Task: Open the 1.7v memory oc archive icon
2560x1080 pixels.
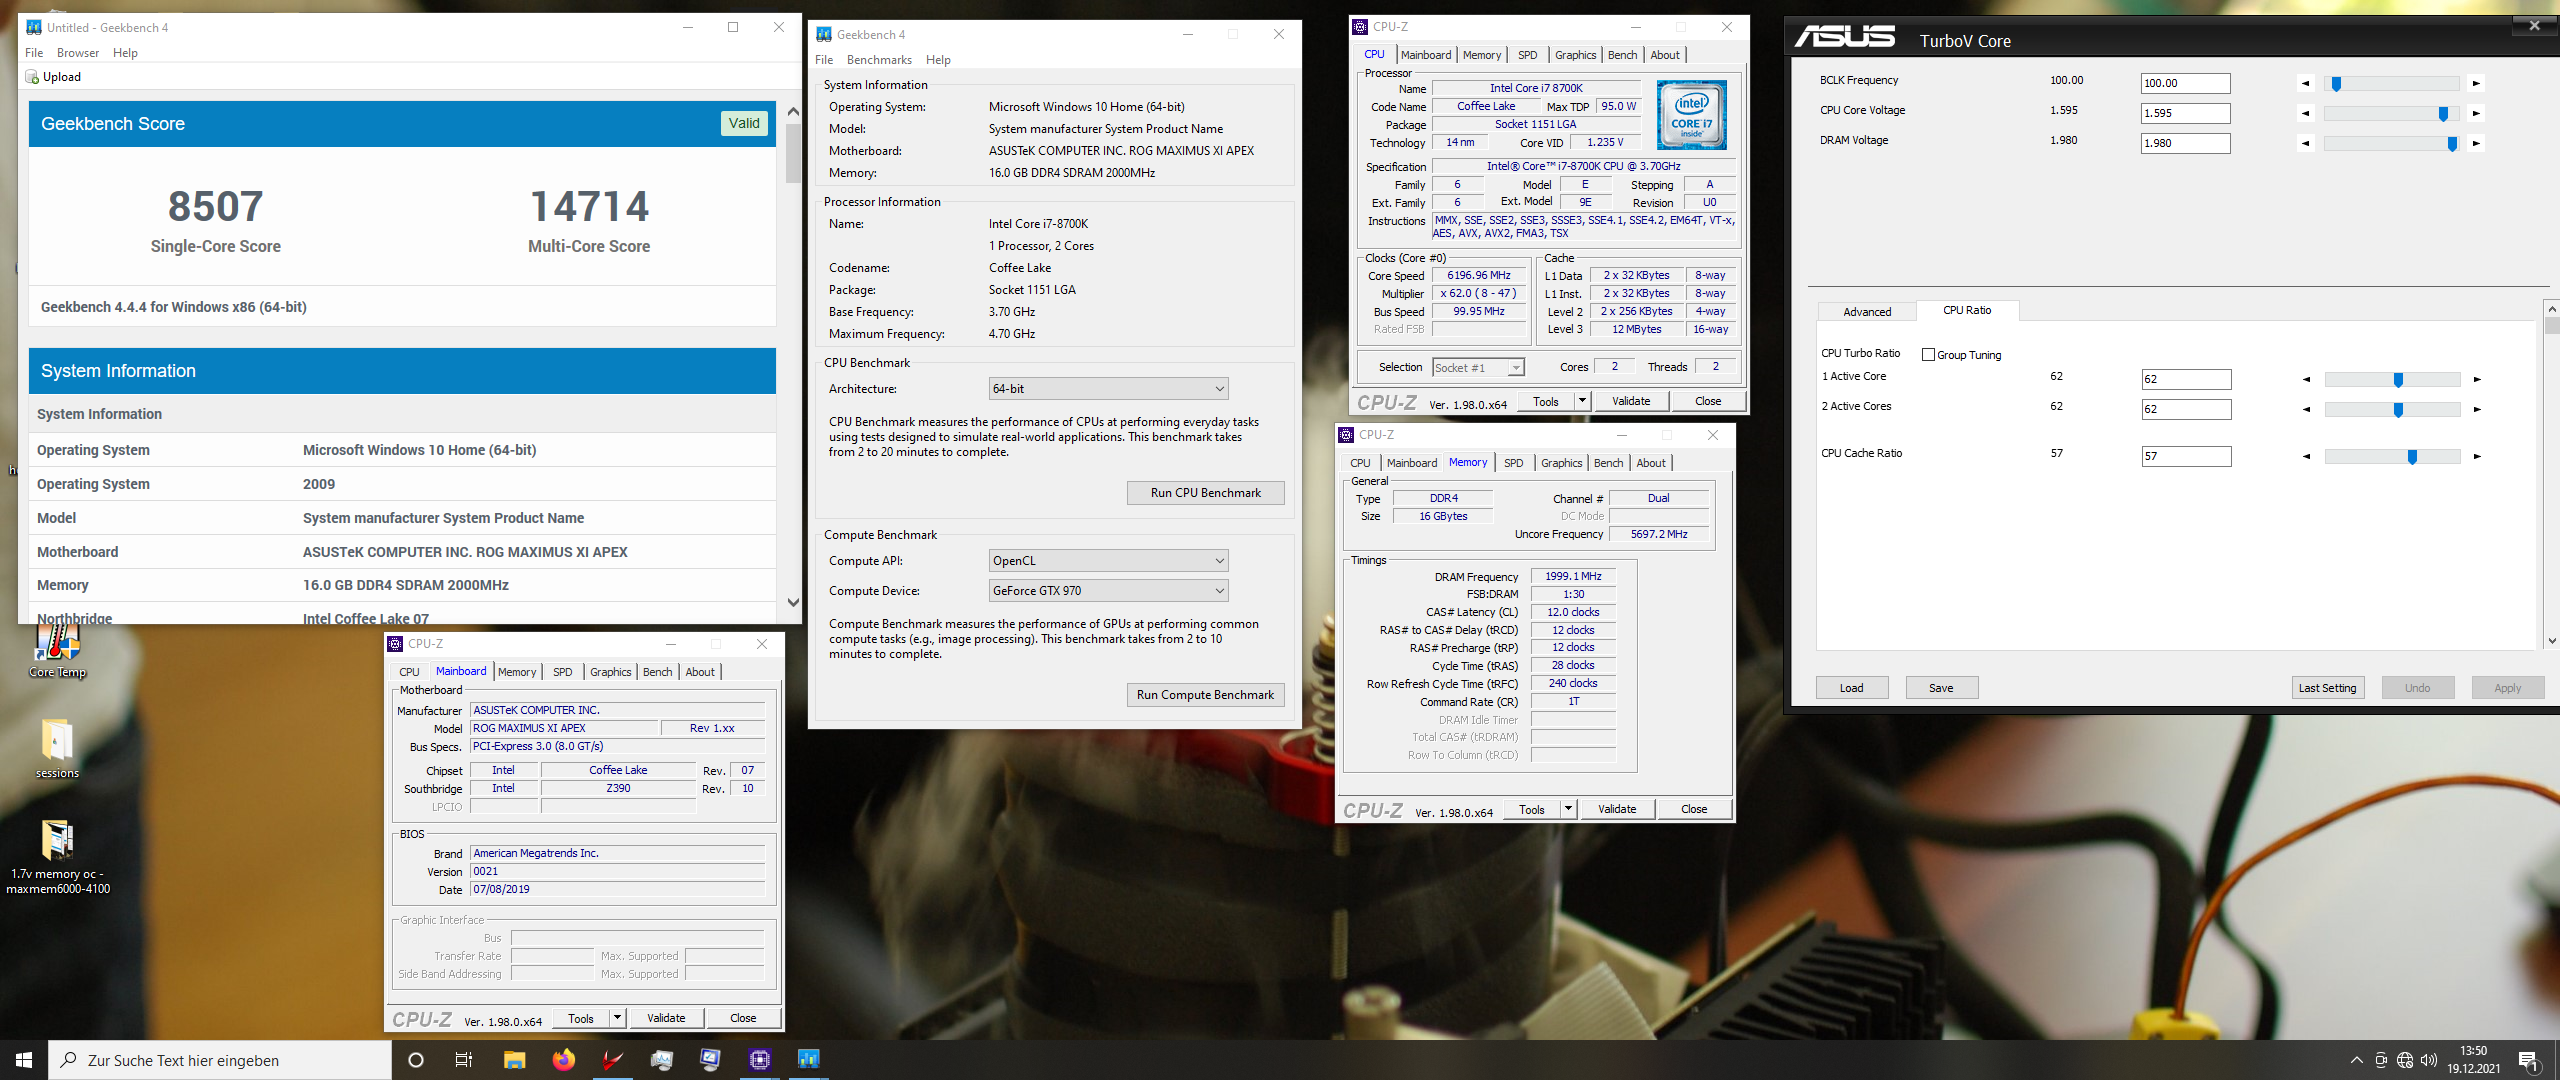Action: tap(58, 857)
